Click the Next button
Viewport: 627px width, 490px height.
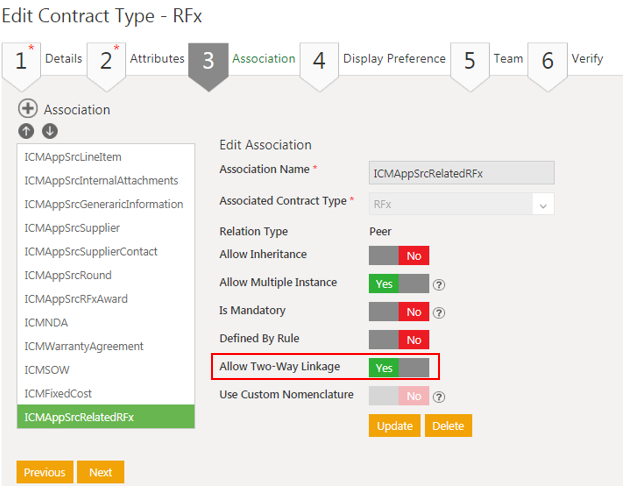click(100, 472)
